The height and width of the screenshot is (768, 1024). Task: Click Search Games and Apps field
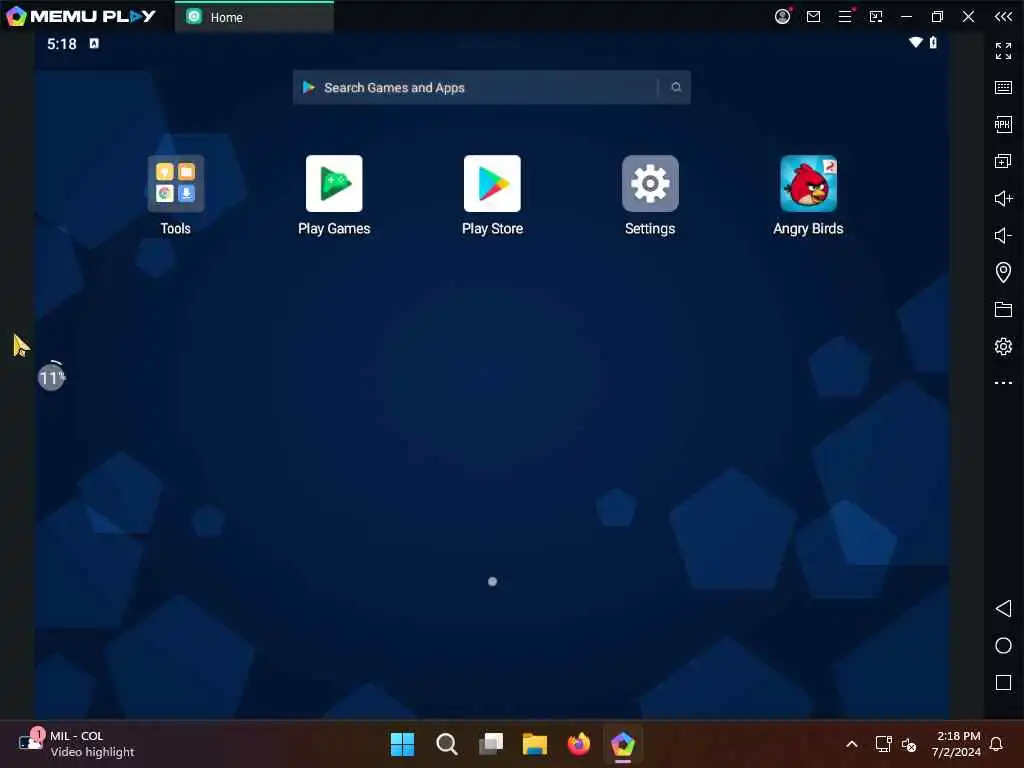491,87
